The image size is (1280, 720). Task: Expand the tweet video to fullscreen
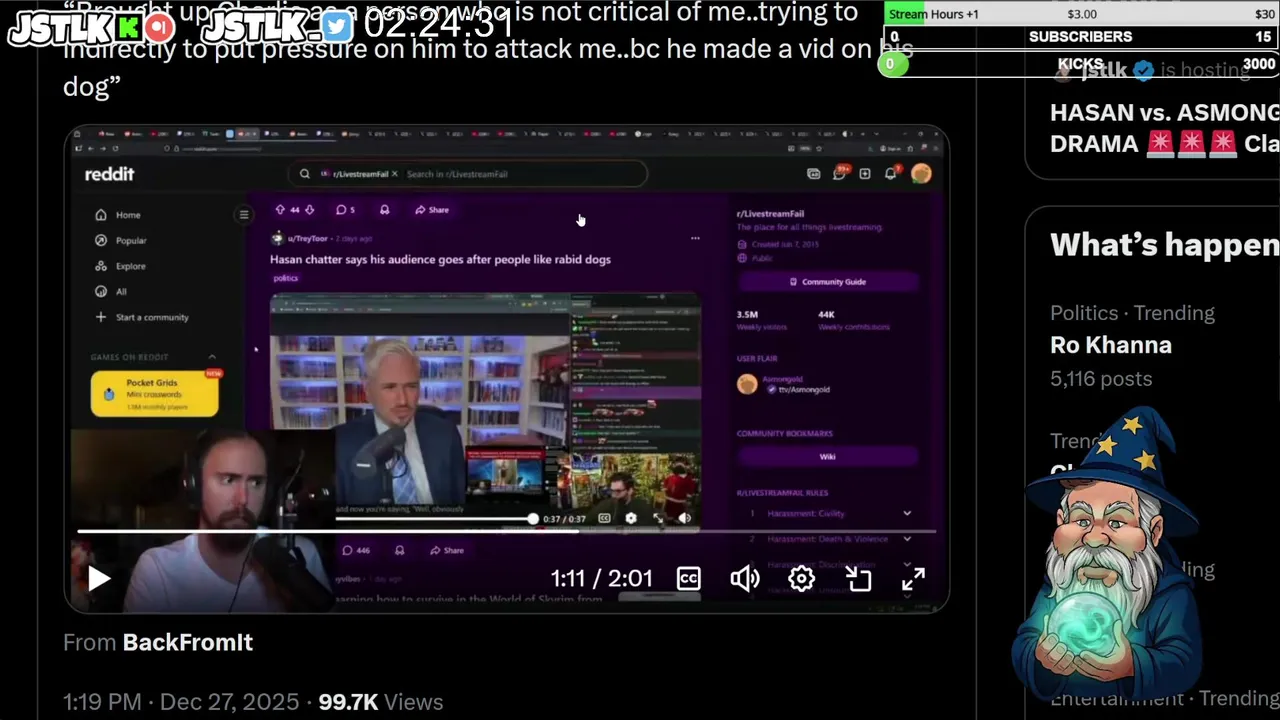[x=913, y=579]
